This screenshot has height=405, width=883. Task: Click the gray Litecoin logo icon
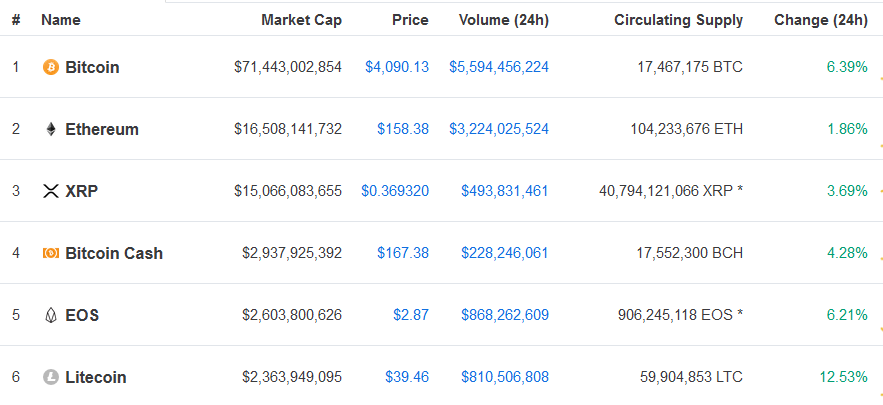pos(51,377)
